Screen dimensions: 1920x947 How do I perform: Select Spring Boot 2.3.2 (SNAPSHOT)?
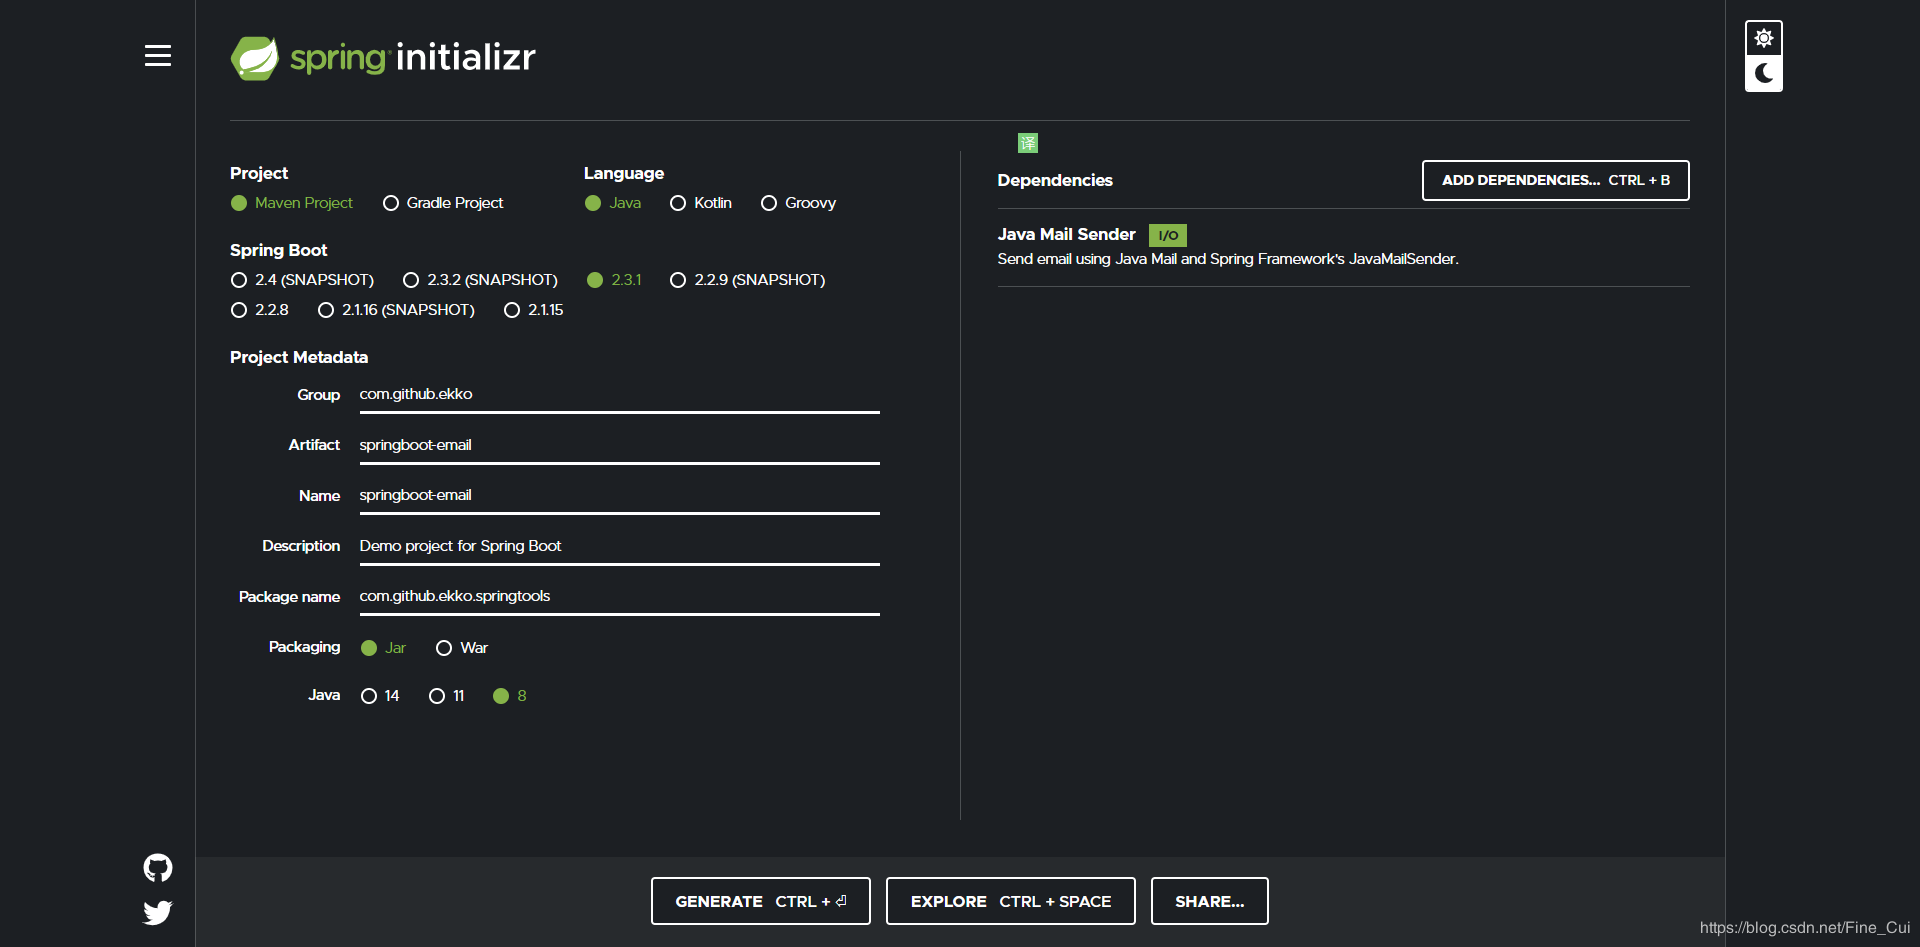(480, 280)
